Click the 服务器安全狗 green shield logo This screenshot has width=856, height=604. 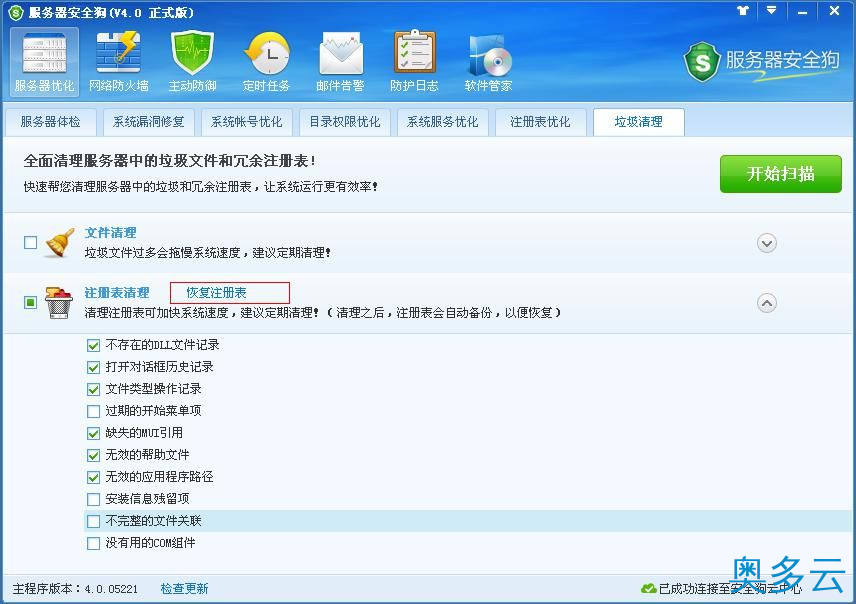click(702, 62)
